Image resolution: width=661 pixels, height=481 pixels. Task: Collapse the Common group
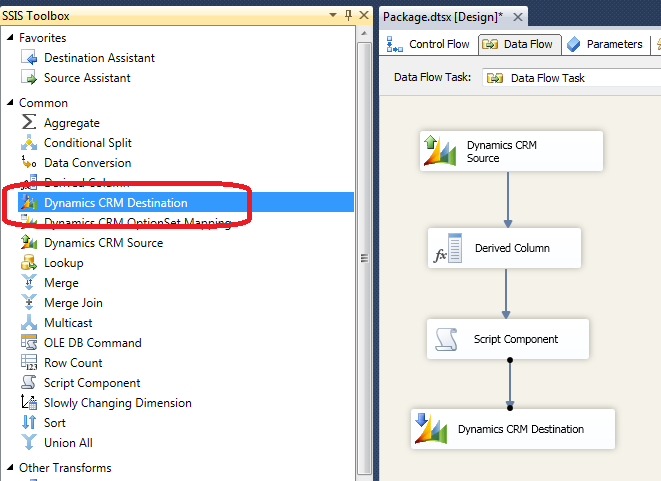coord(10,102)
